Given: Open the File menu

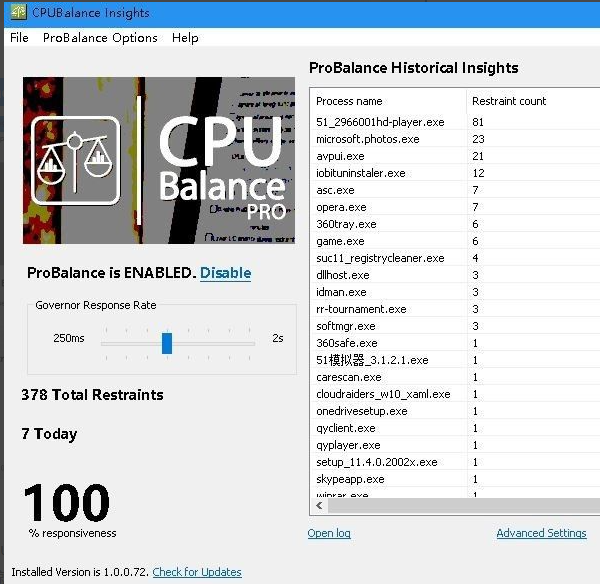Looking at the screenshot, I should 19,38.
